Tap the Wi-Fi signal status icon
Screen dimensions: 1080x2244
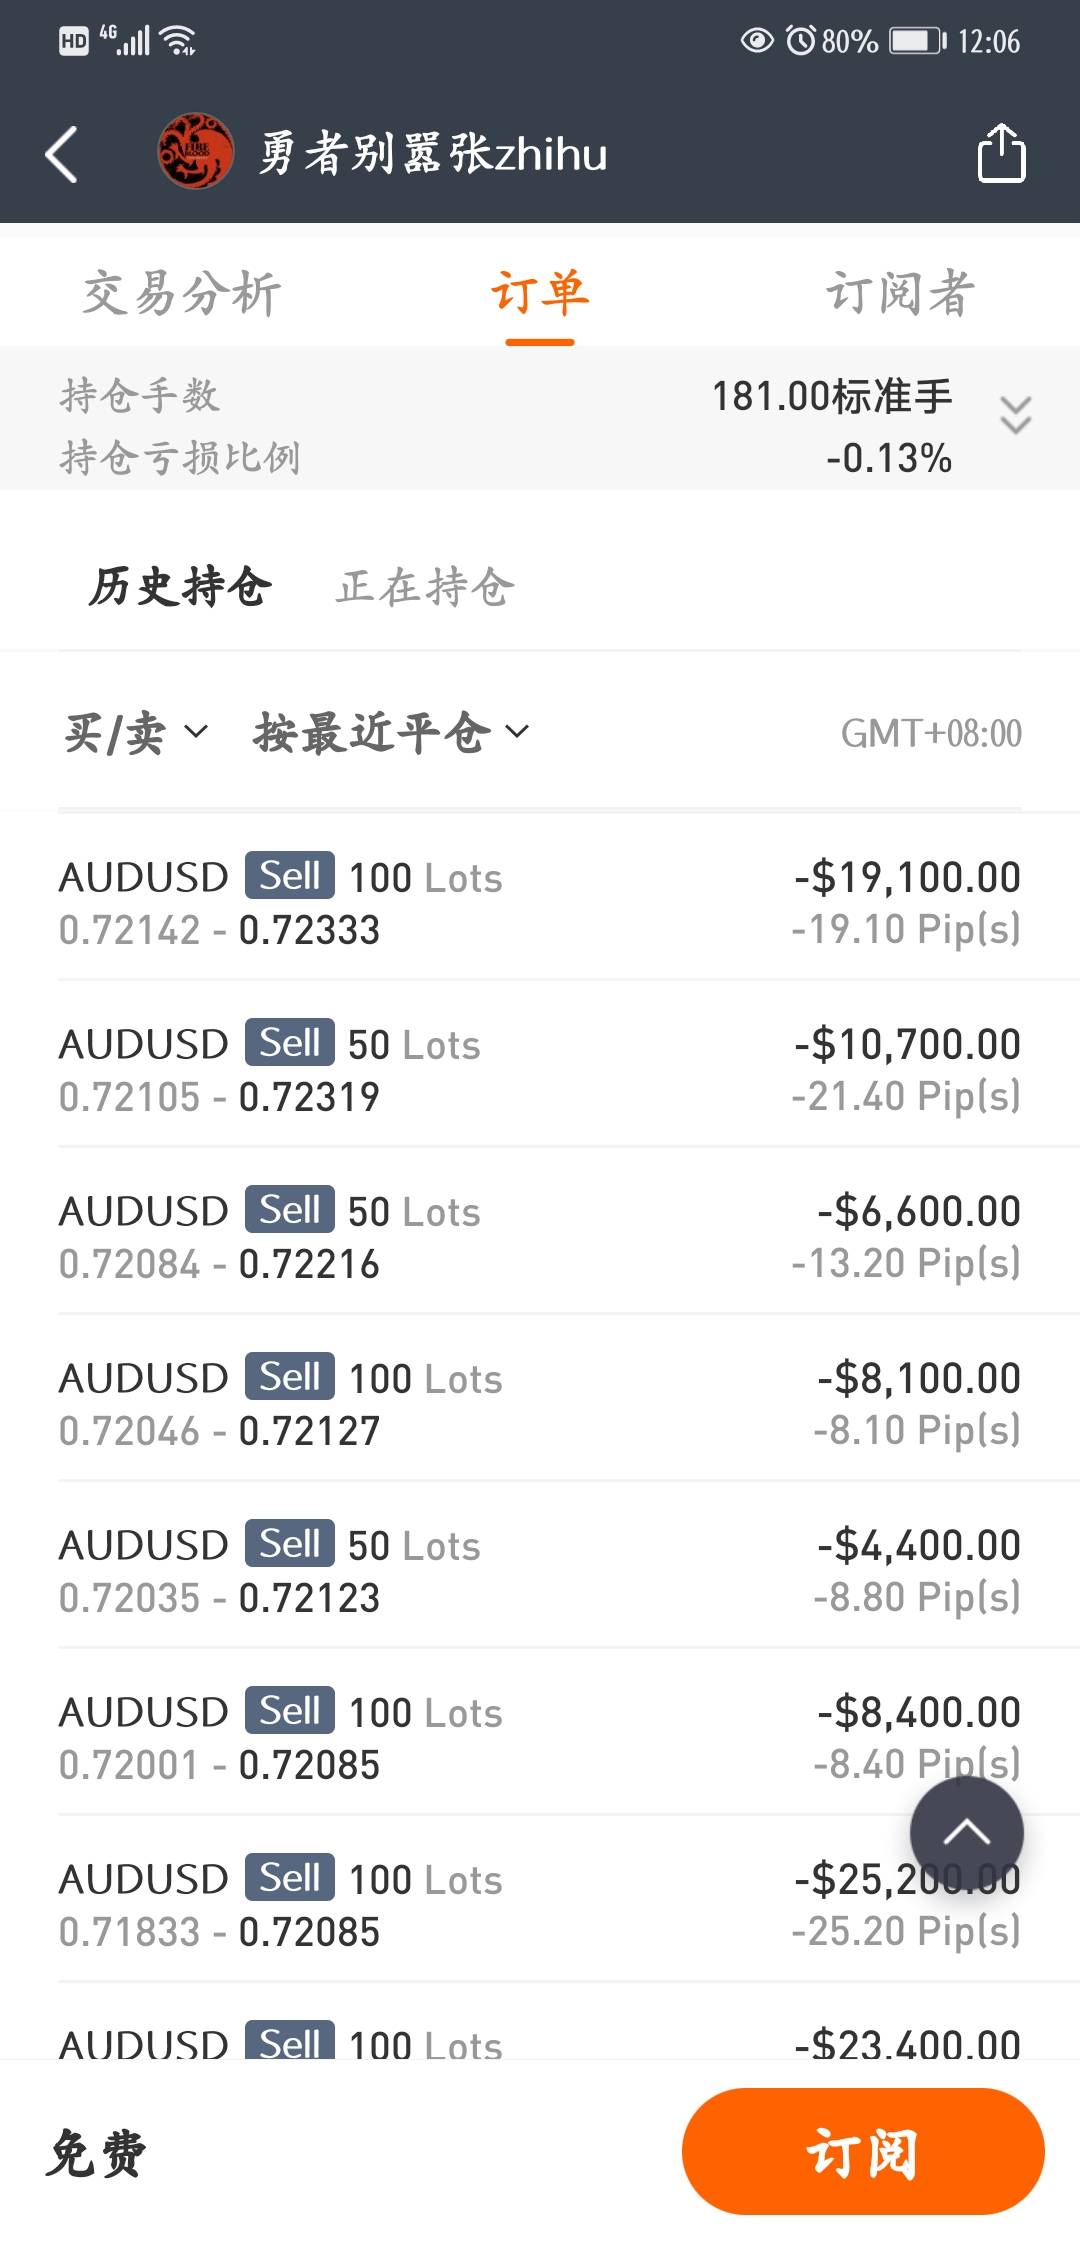pyautogui.click(x=179, y=41)
